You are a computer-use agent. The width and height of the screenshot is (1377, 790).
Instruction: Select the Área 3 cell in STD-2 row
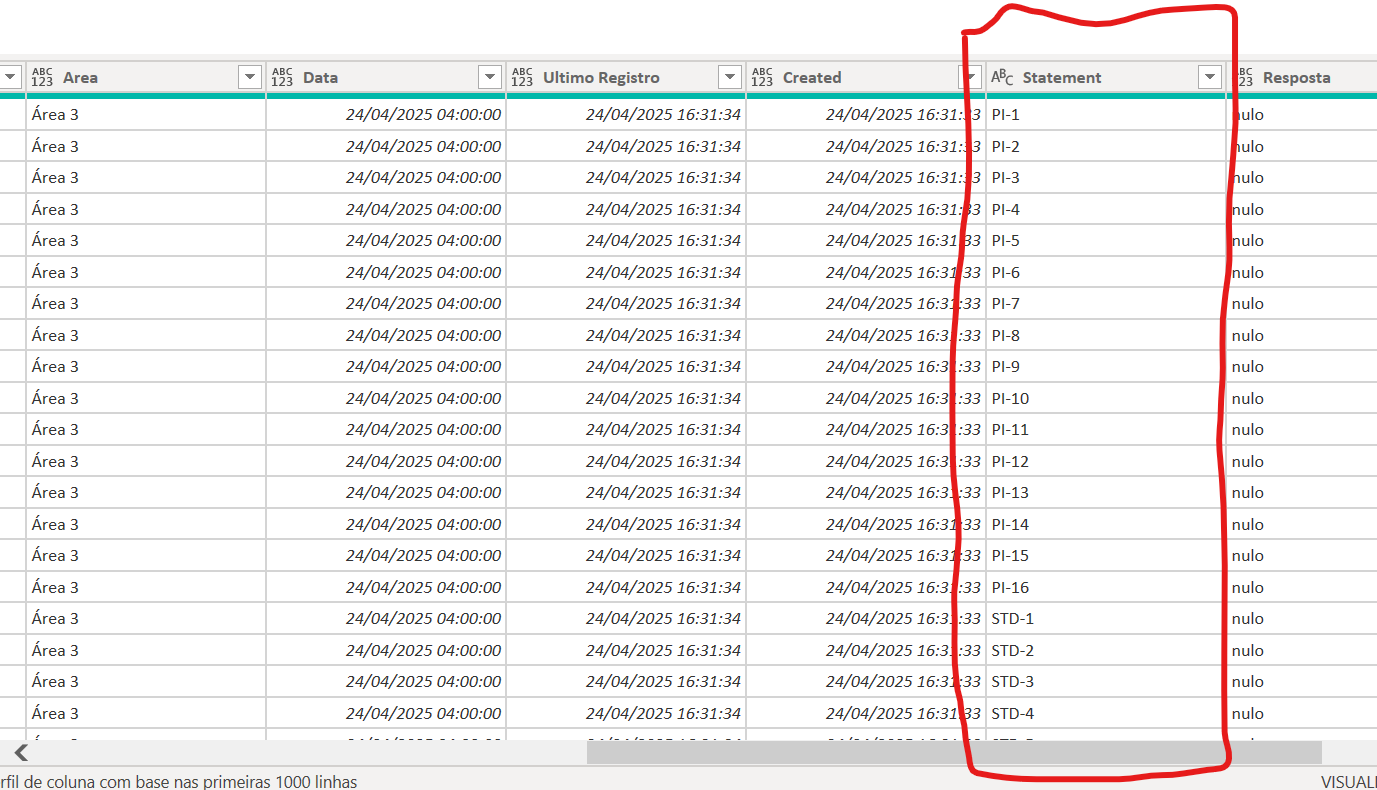pyautogui.click(x=146, y=650)
